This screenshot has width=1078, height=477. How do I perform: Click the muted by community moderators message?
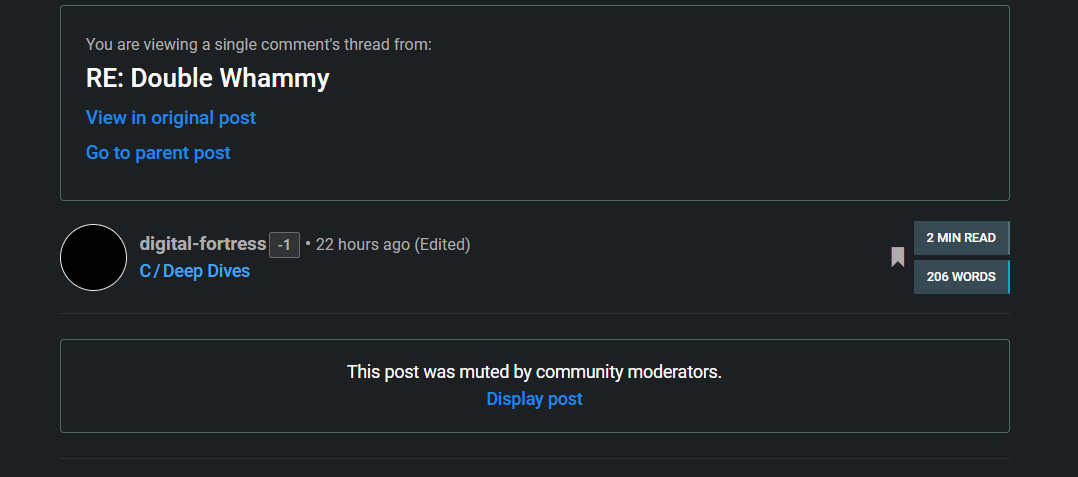click(534, 372)
